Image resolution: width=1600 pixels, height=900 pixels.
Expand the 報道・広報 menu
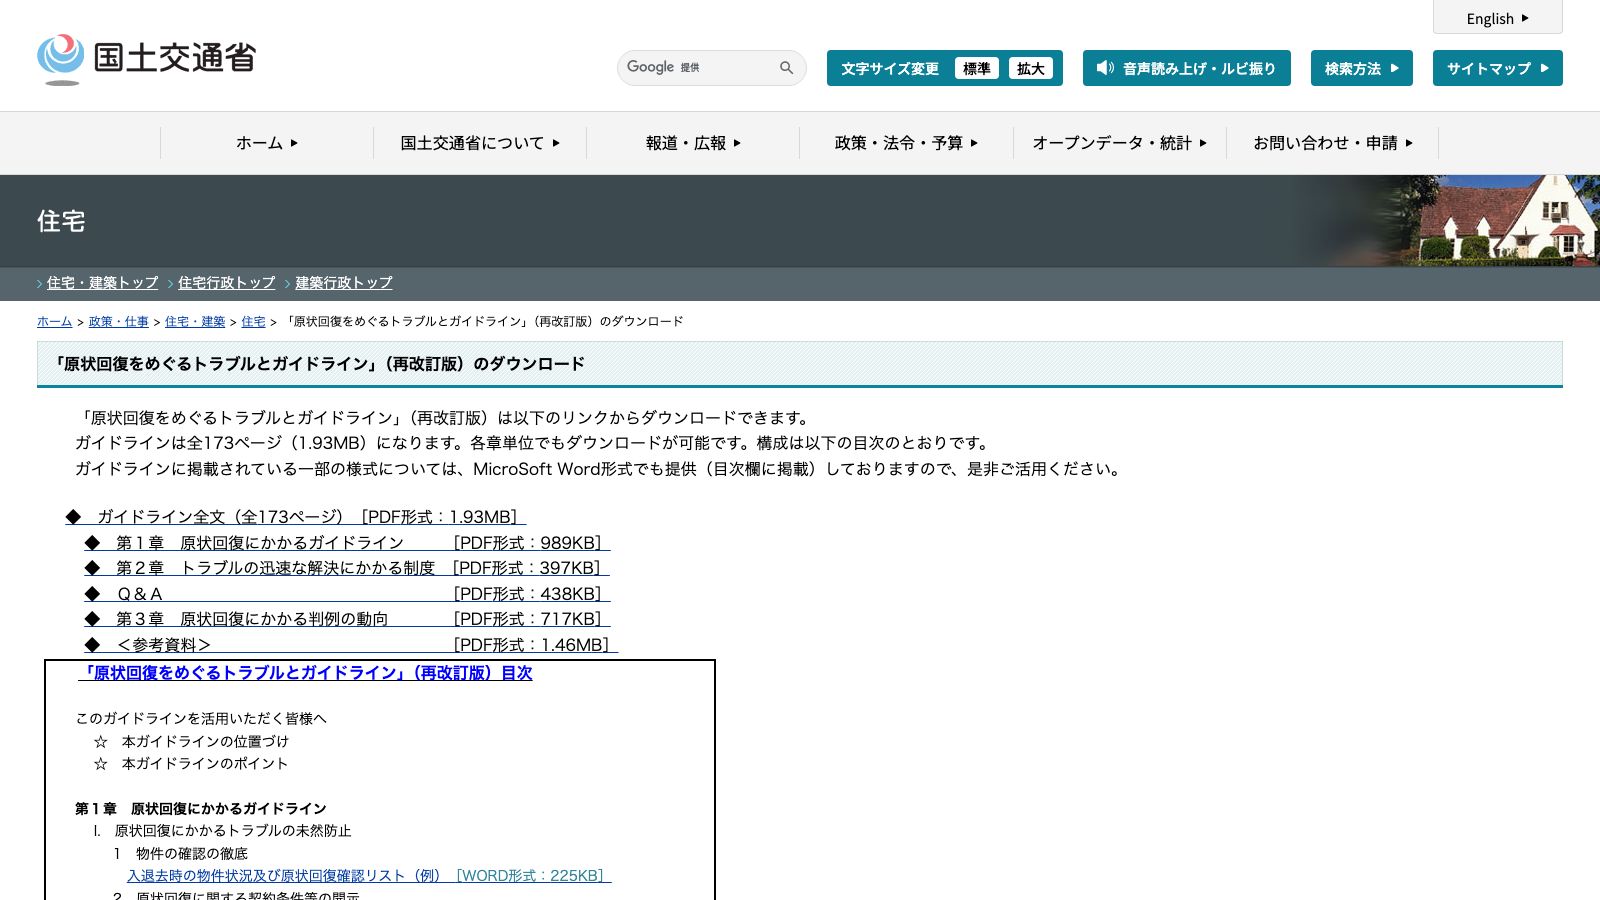[x=693, y=143]
